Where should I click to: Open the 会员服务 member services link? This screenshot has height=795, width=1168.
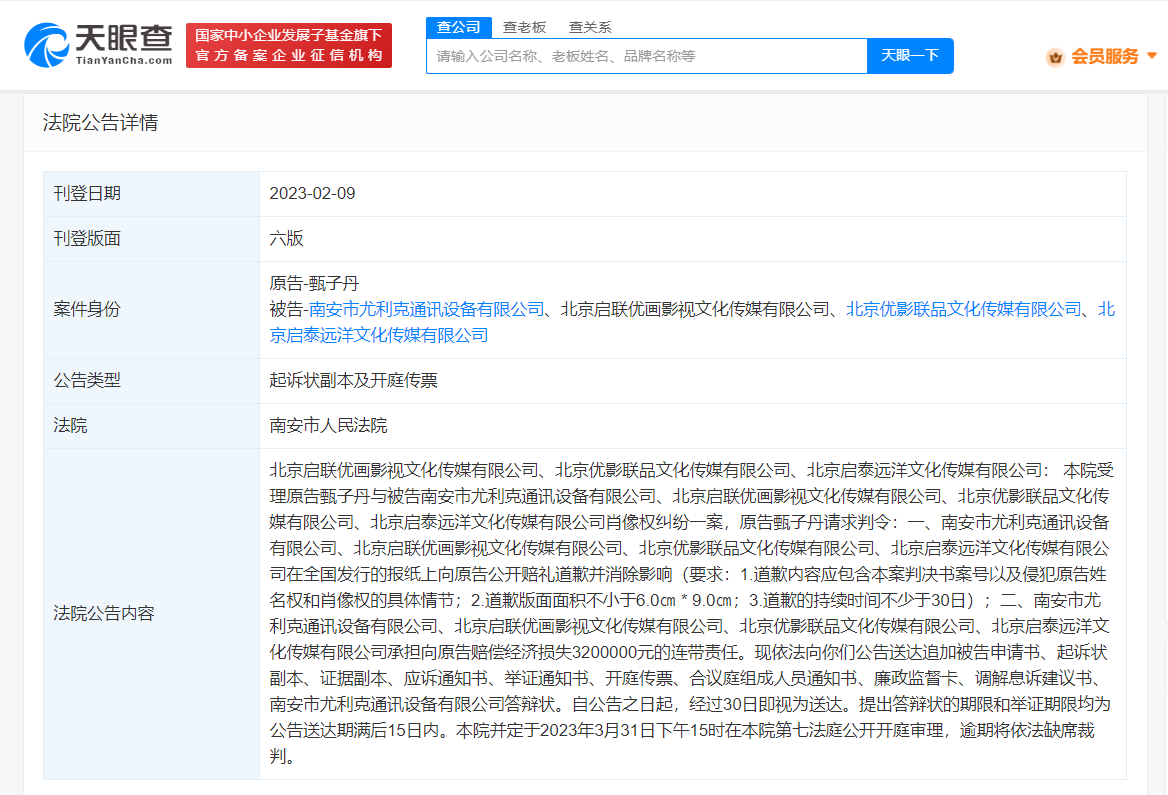[1105, 57]
